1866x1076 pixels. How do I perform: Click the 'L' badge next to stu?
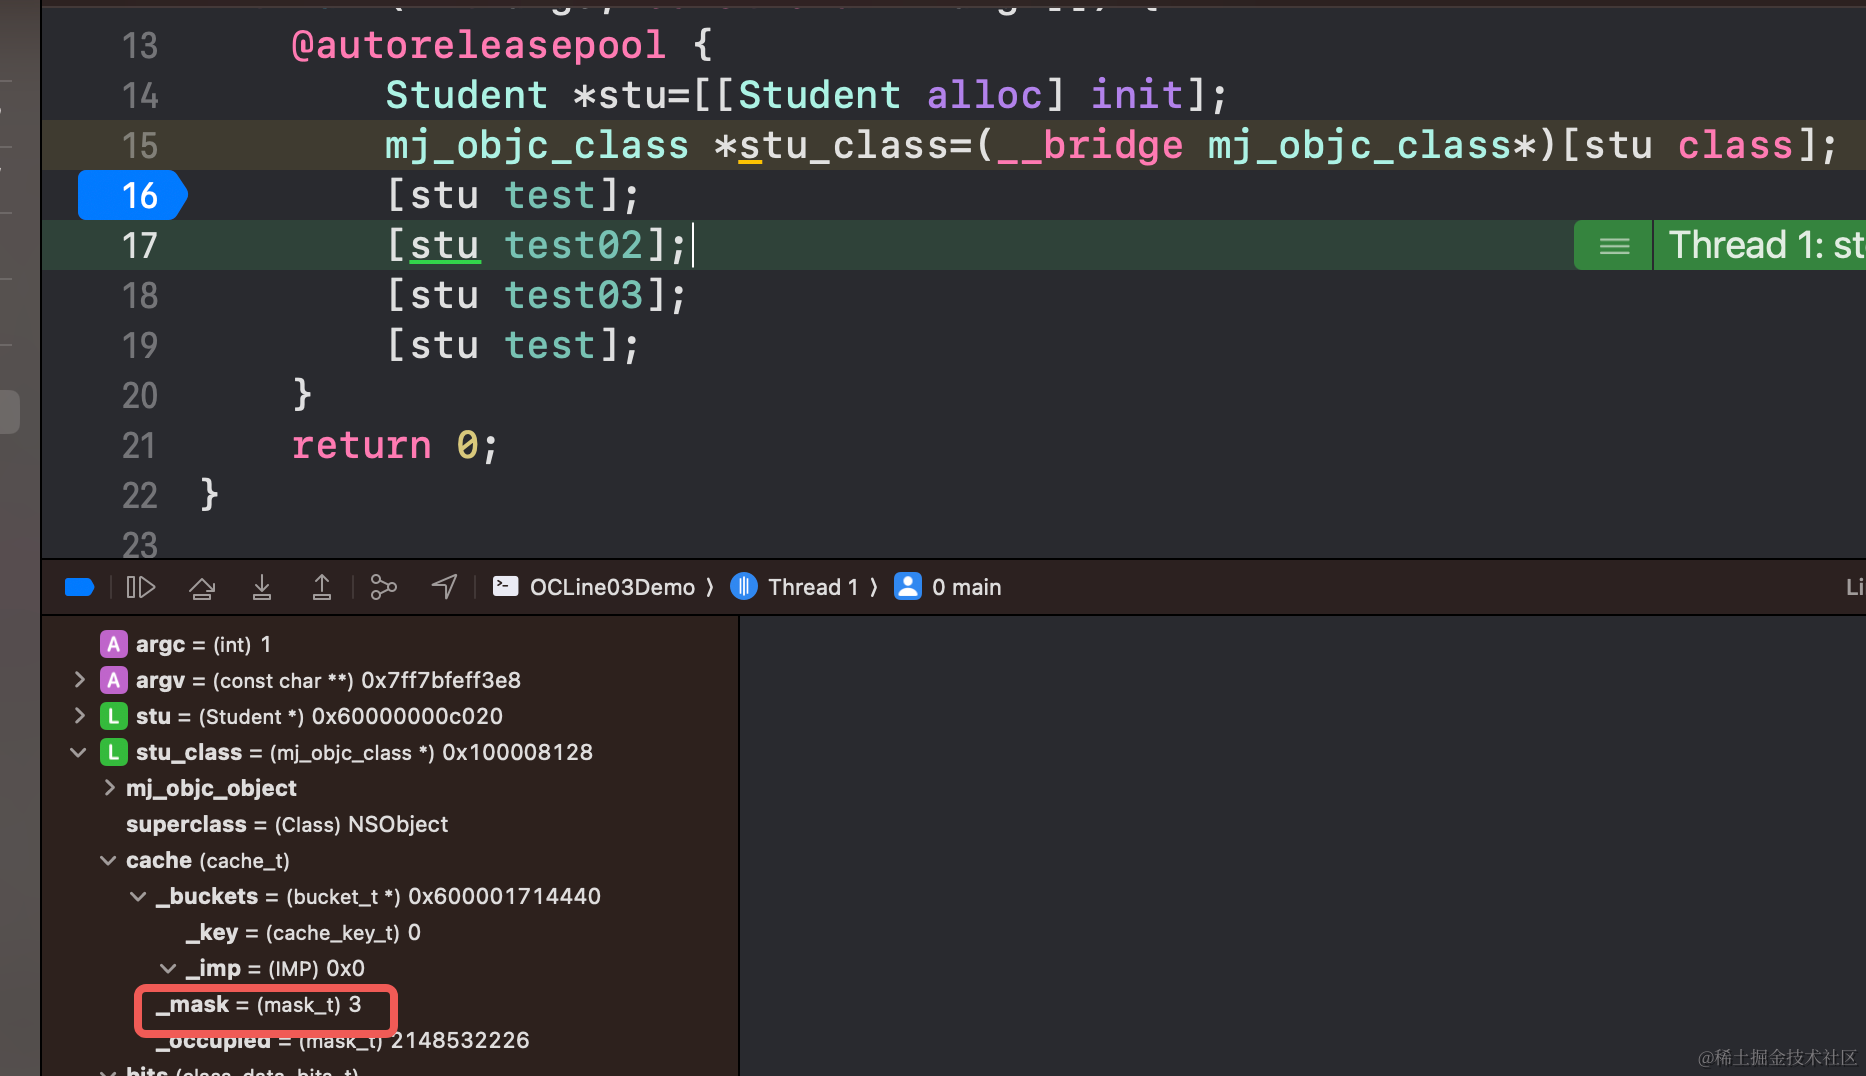click(114, 716)
